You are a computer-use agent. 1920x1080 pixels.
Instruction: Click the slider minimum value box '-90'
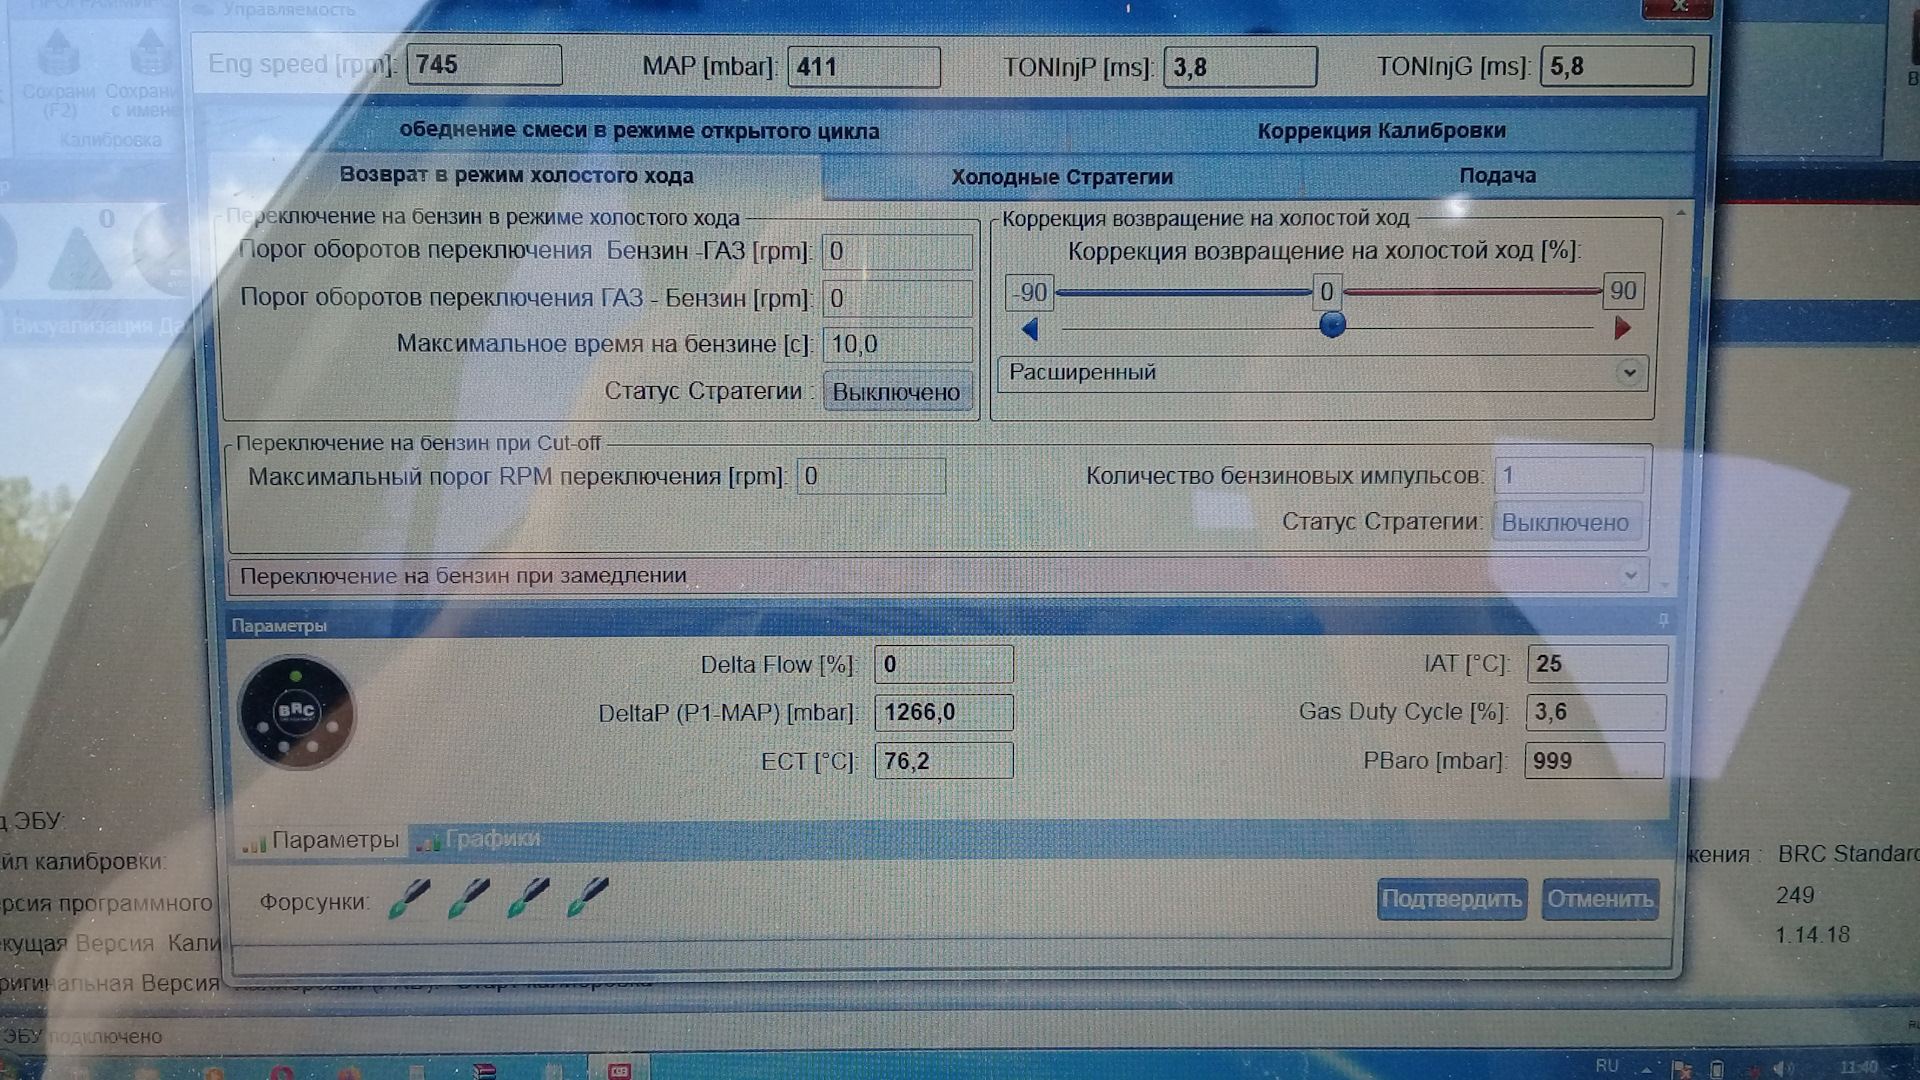click(1029, 292)
